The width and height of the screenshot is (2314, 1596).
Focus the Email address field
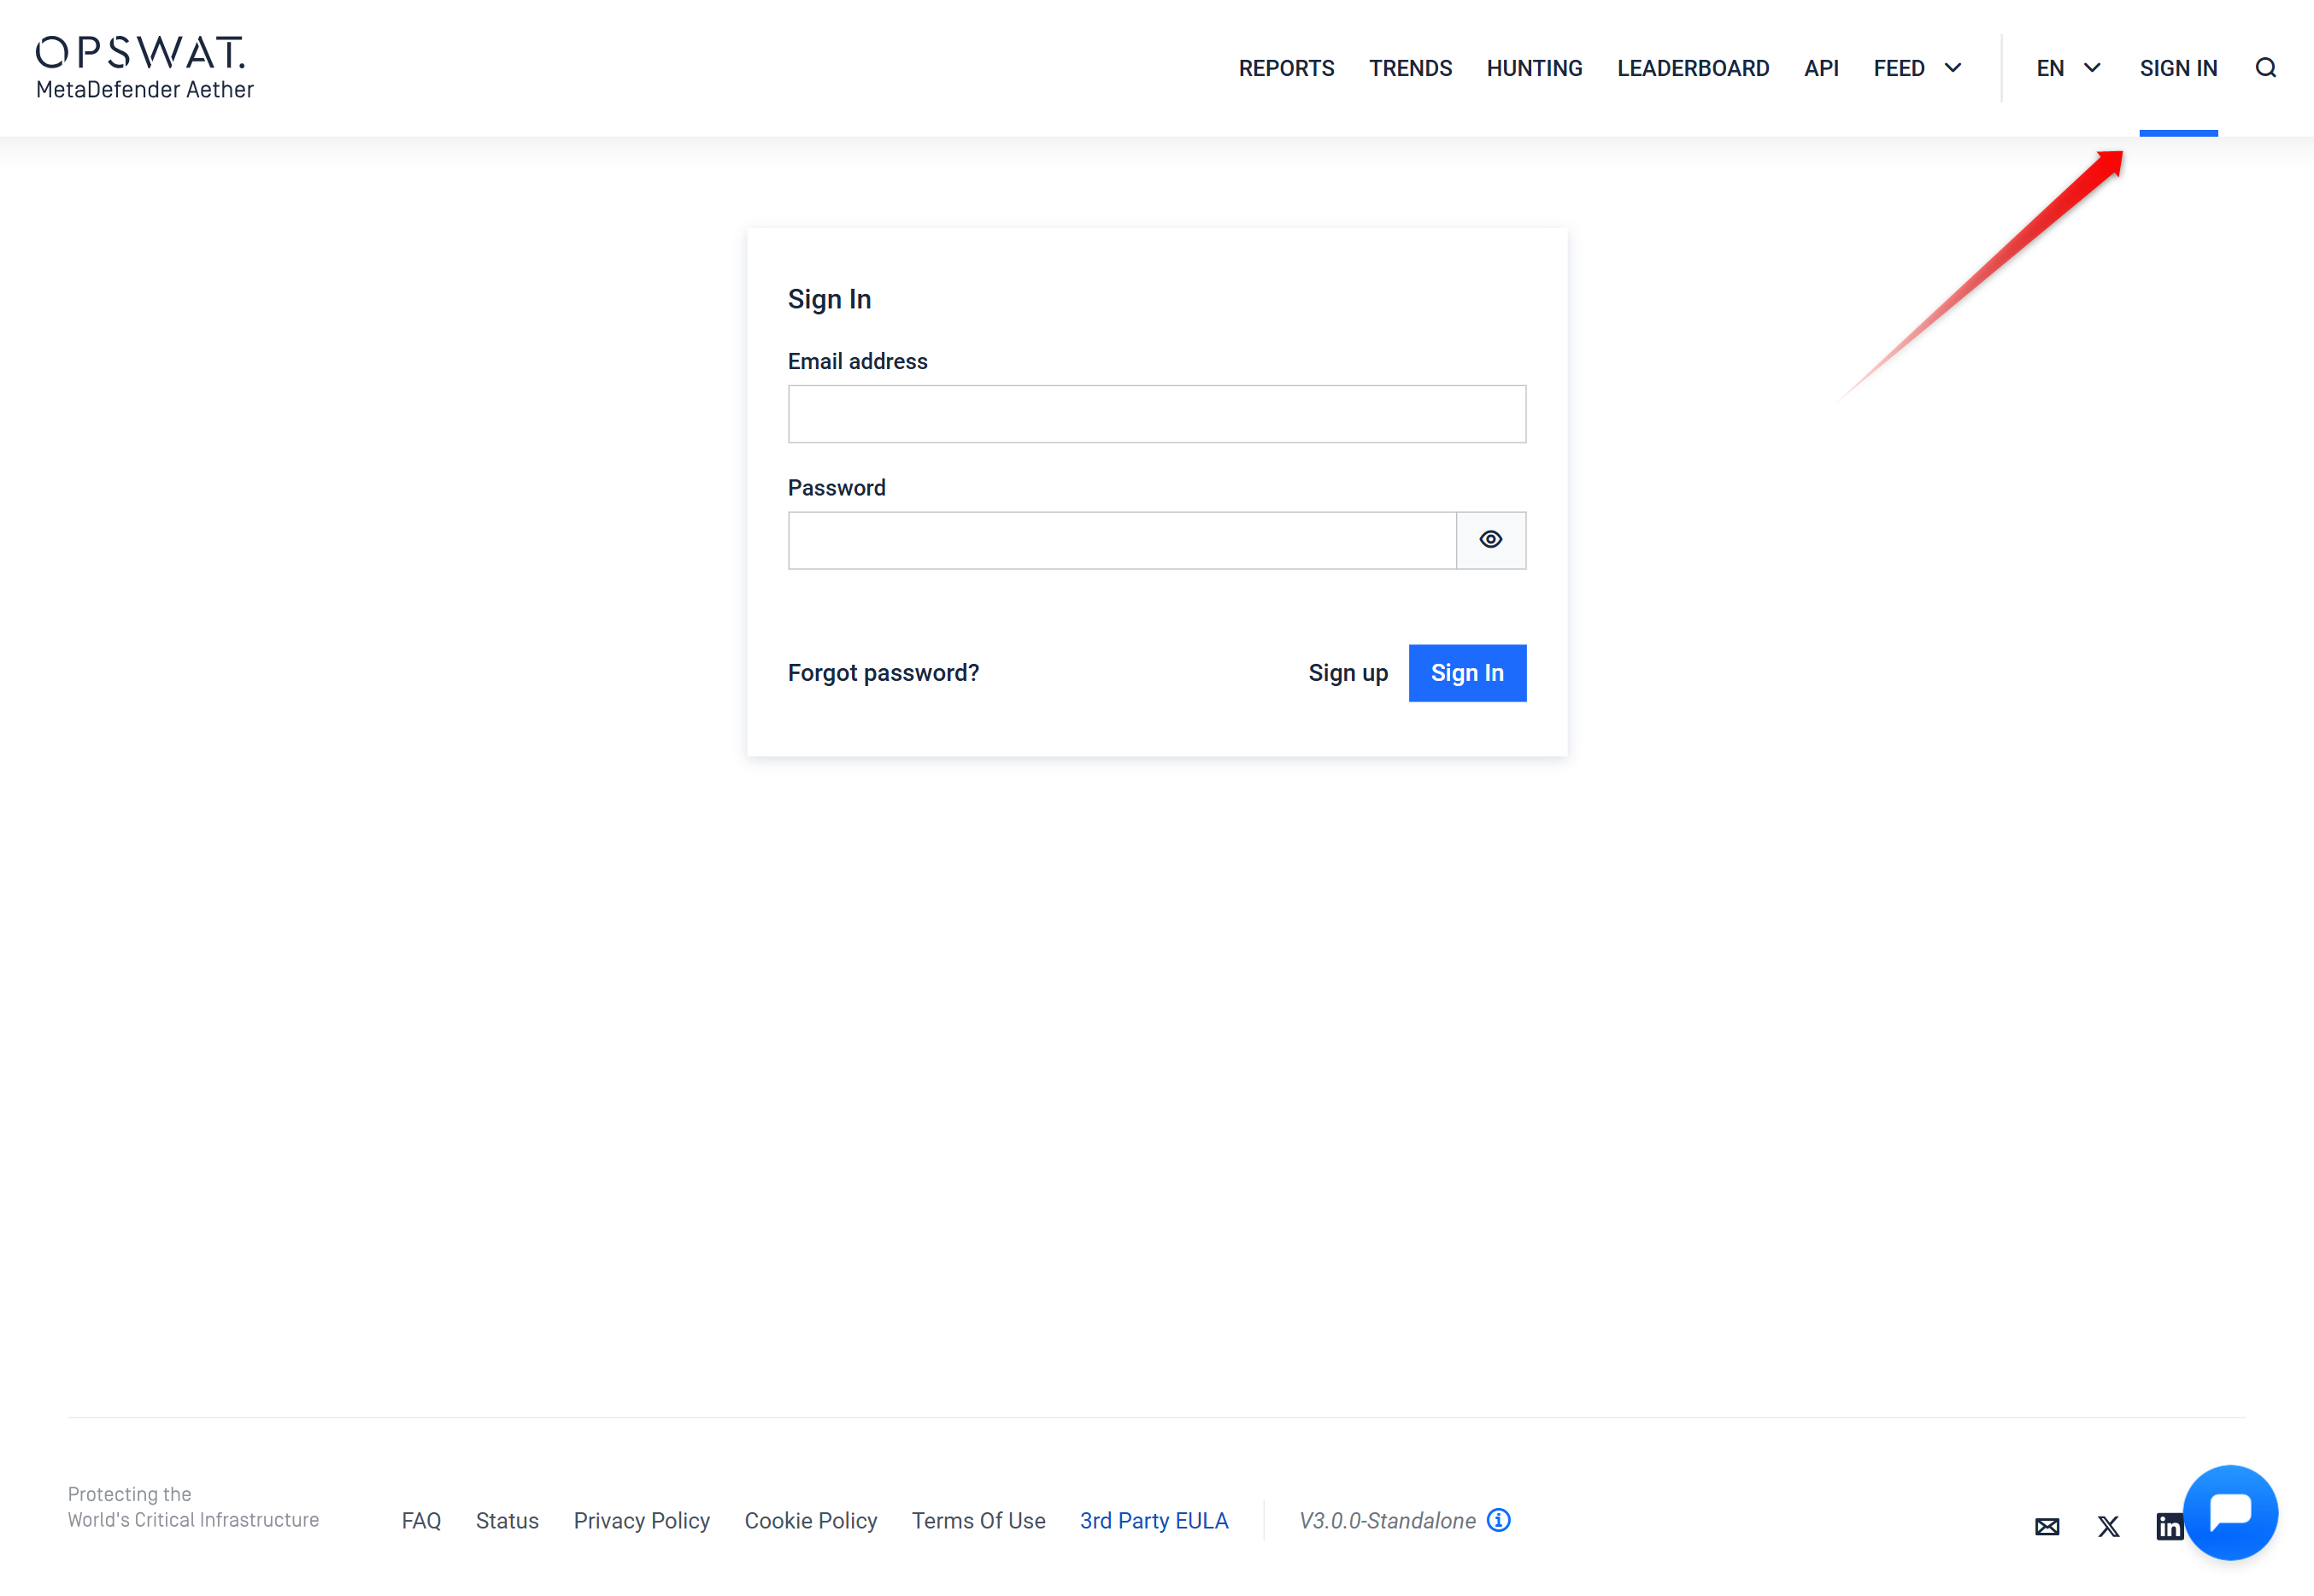pos(1156,414)
